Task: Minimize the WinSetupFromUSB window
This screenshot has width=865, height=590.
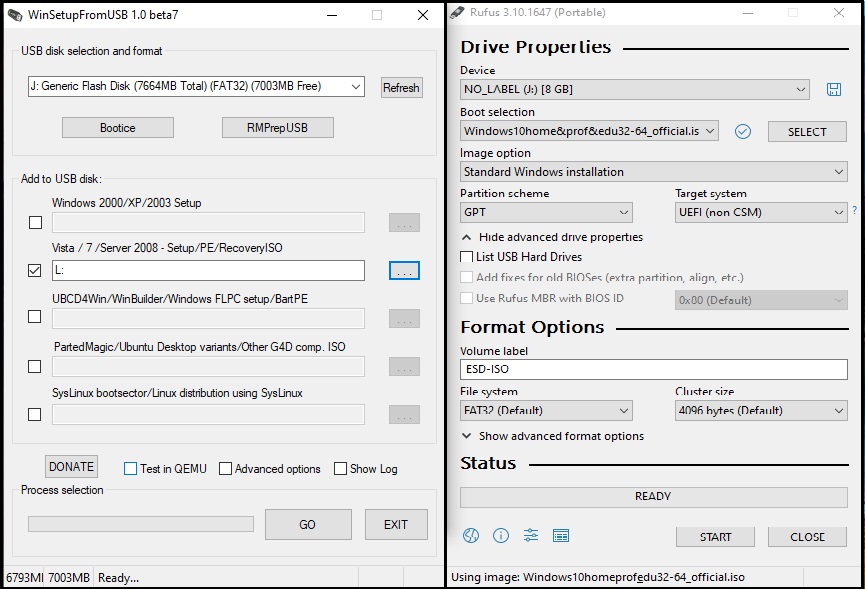Action: tap(332, 15)
